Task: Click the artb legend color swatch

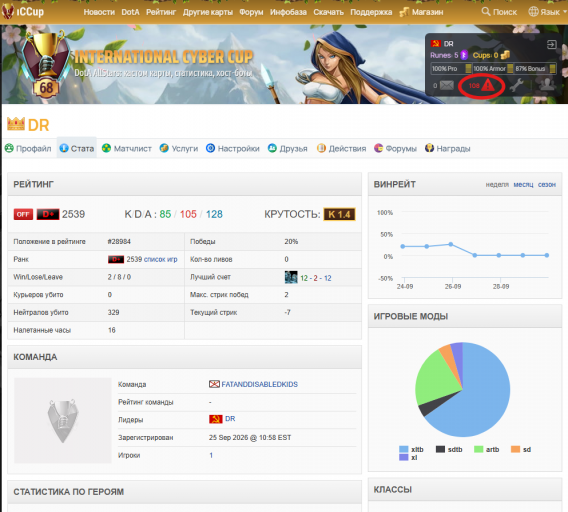Action: [x=479, y=449]
